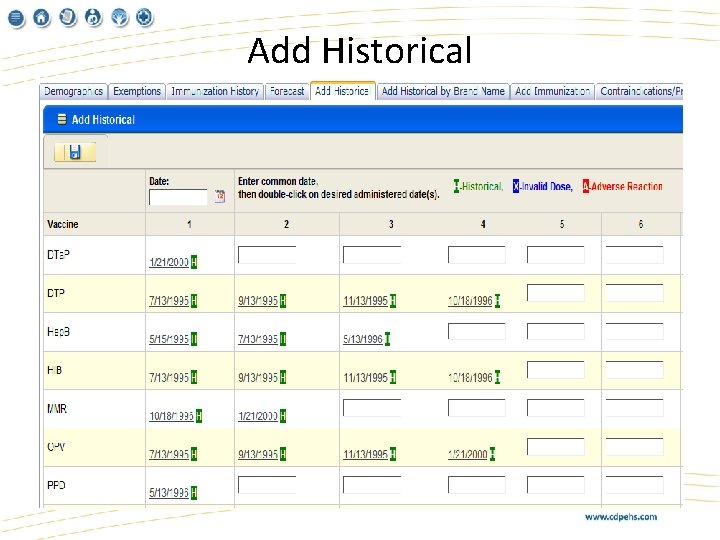Click the www.cdpehs.com link
Image resolution: width=720 pixels, height=540 pixels.
(x=621, y=517)
